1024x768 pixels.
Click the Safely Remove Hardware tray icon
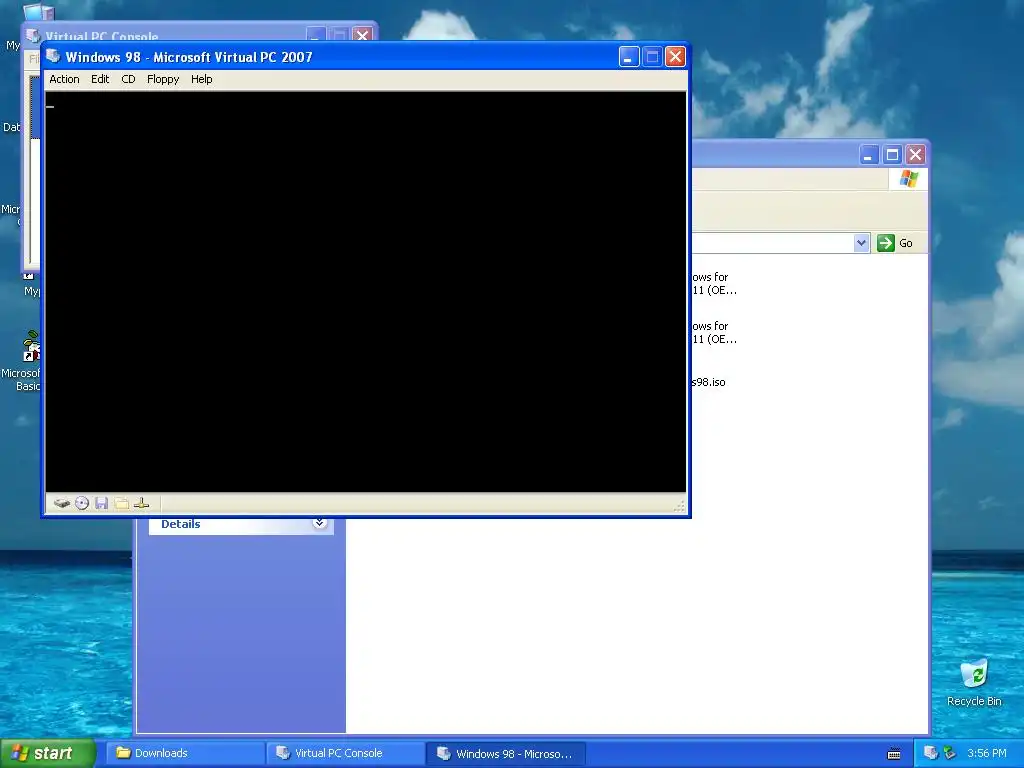pos(949,753)
